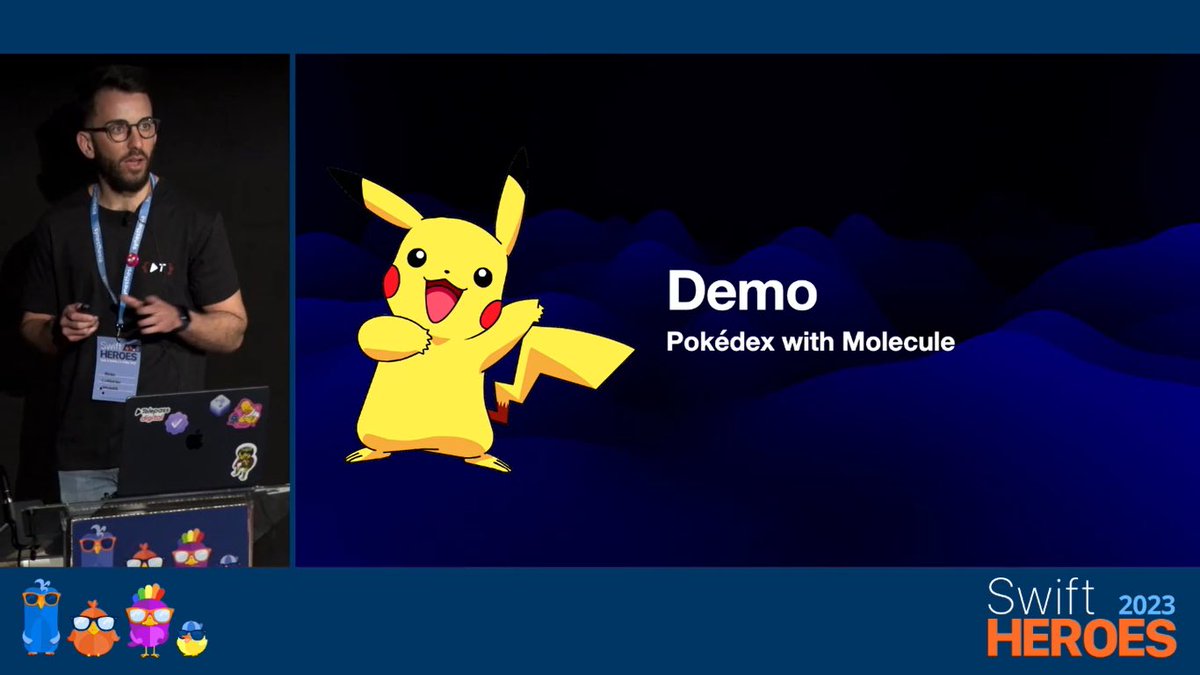Screen dimensions: 1200x675
Task: Click the Apple logo on the laptop lid
Action: [x=194, y=440]
